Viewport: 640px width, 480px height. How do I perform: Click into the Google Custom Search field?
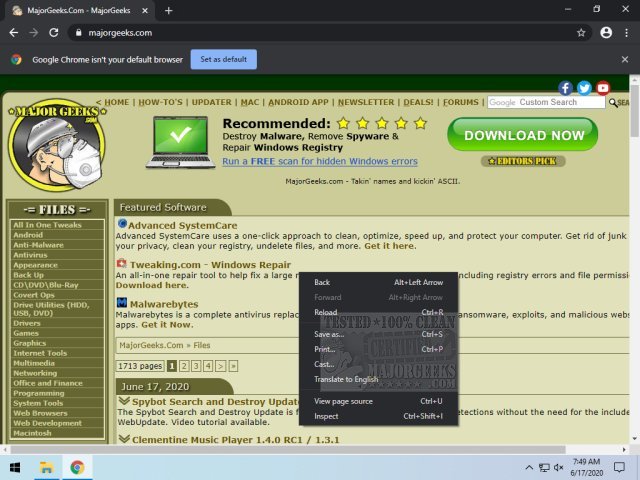[545, 102]
